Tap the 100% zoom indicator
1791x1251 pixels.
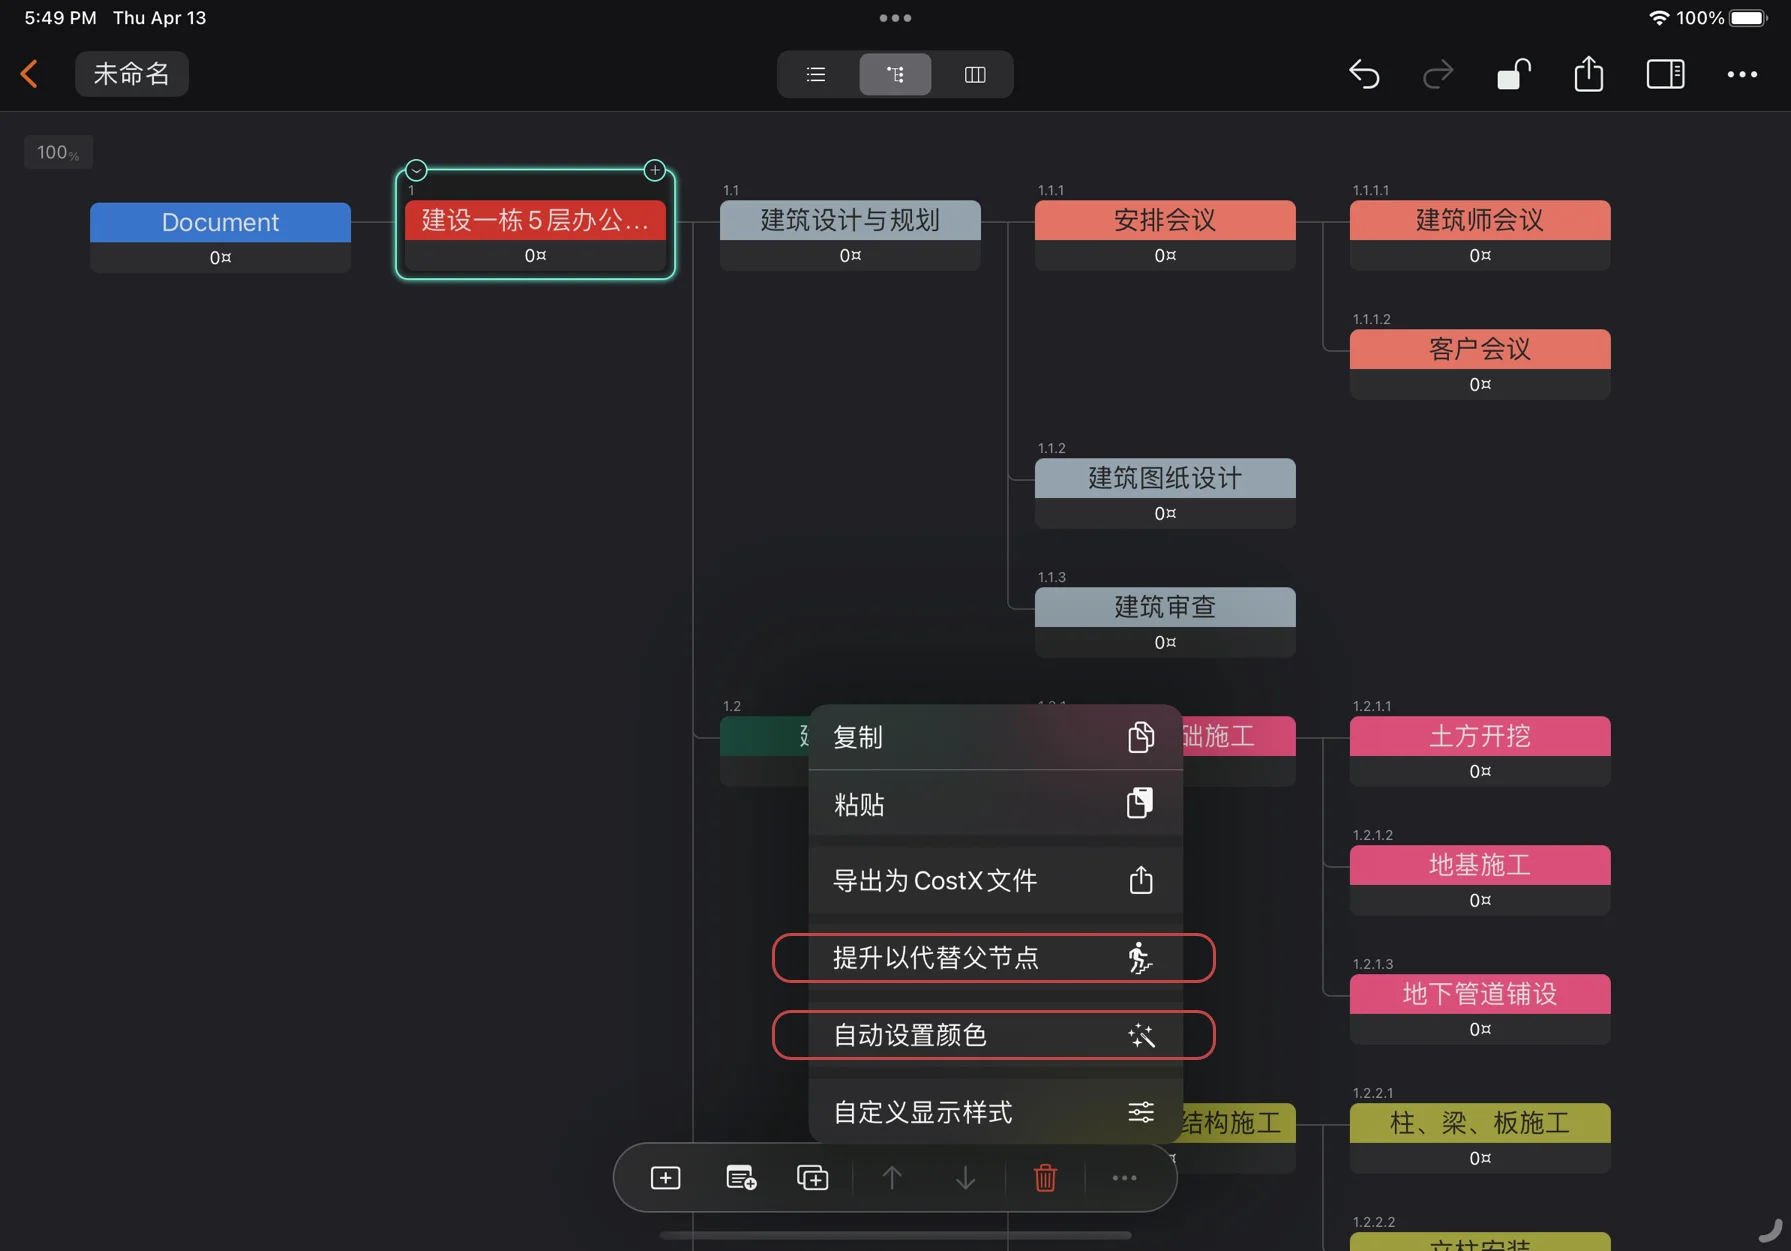coord(57,152)
